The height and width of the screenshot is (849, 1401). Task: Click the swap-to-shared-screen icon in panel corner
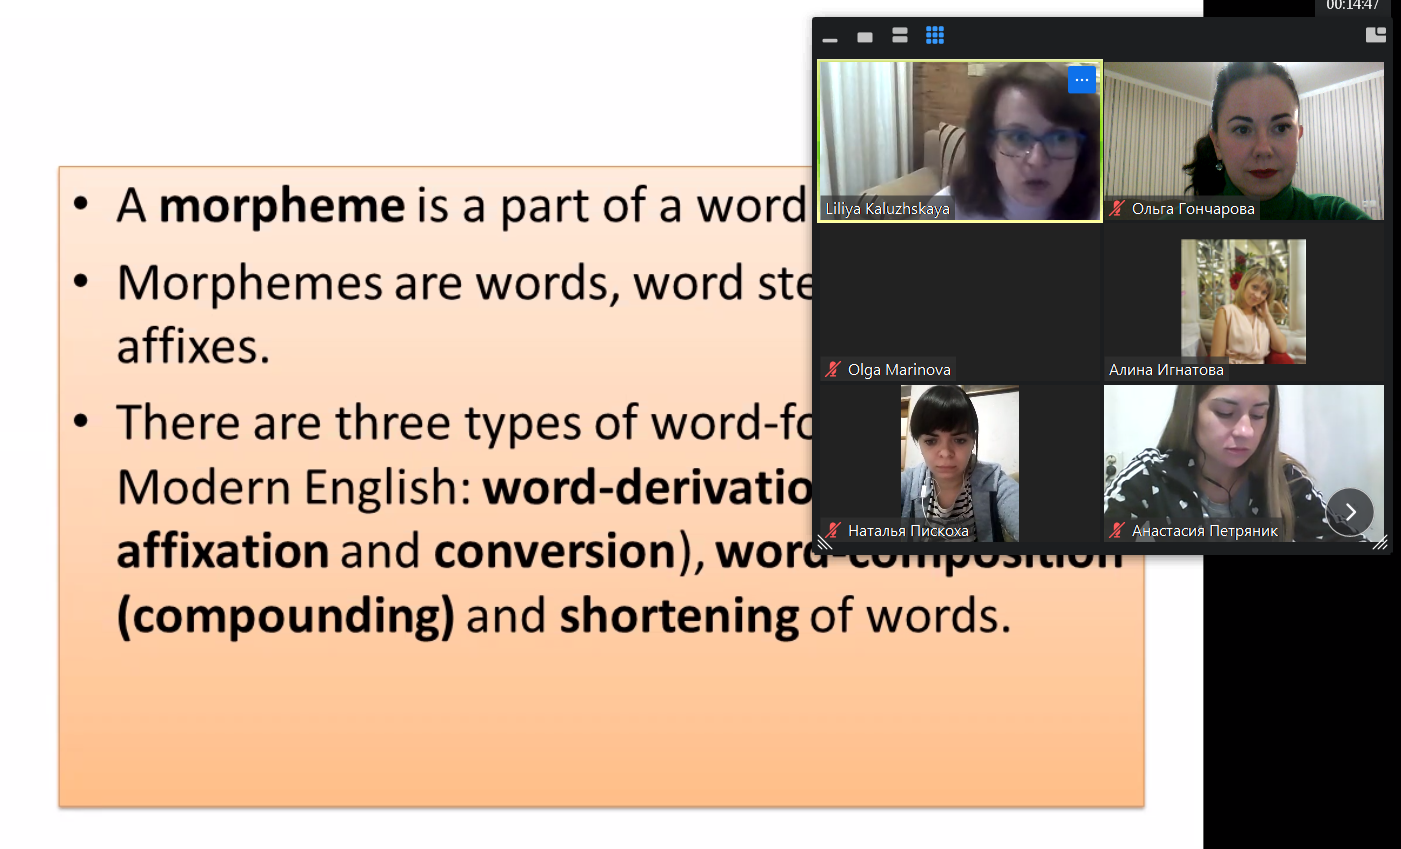1376,35
